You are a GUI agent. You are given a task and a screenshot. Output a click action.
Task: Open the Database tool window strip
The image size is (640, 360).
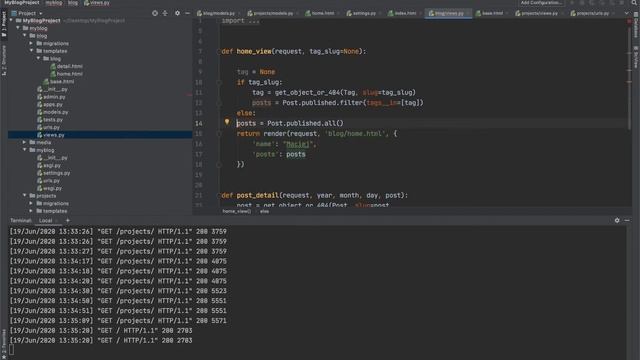coord(636,26)
